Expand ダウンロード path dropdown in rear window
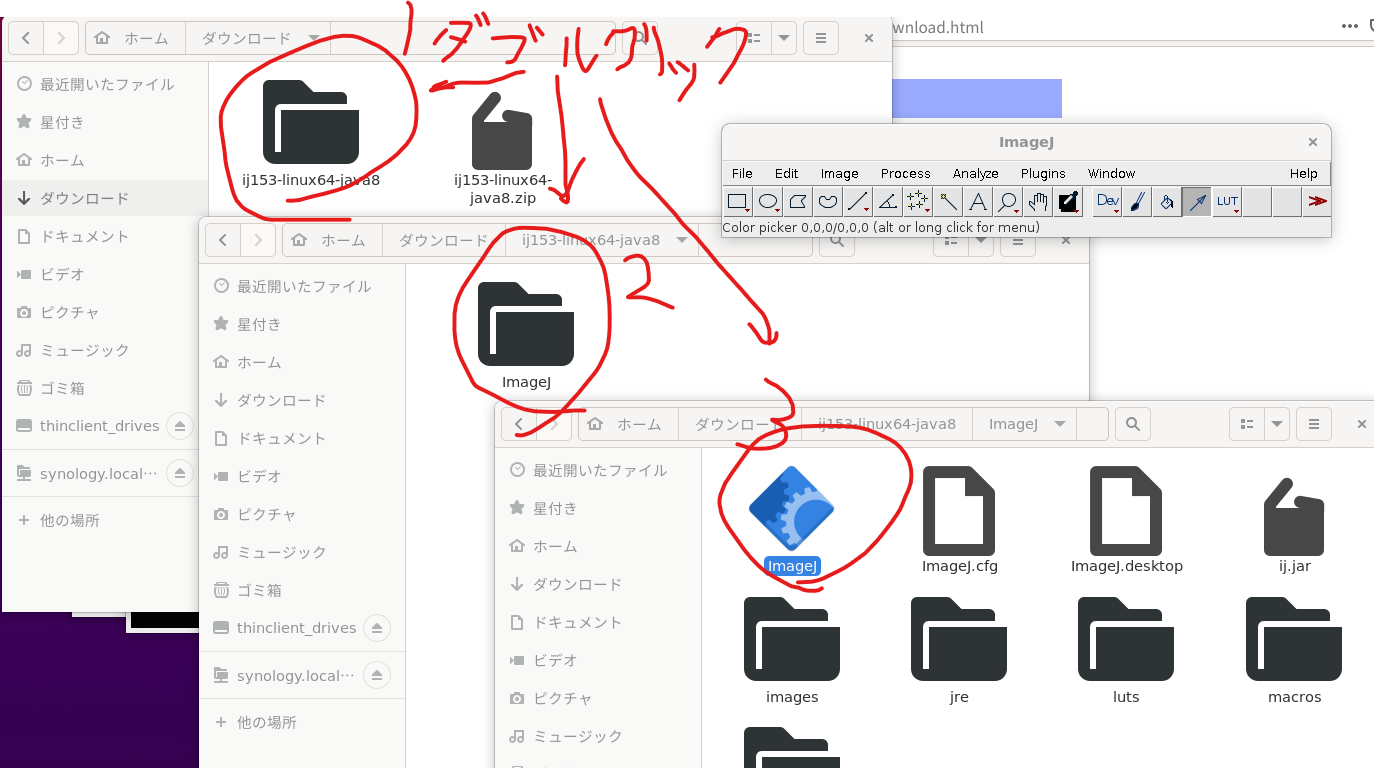1374x768 pixels. [315, 39]
